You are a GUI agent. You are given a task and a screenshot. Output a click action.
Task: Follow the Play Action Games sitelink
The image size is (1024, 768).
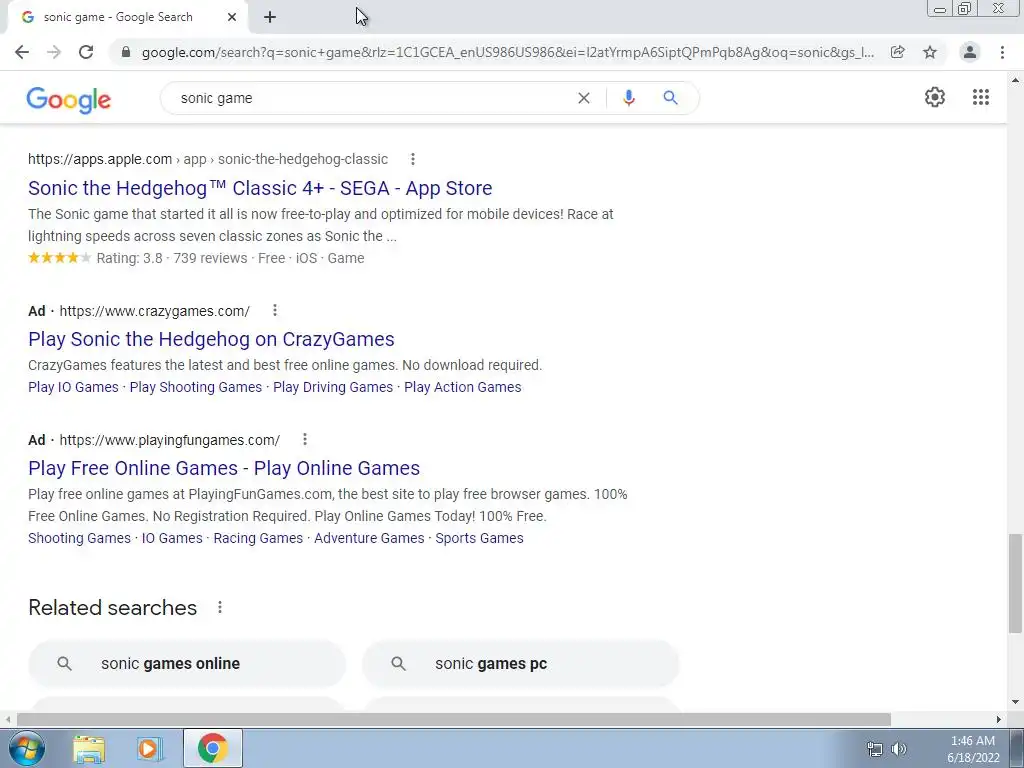[462, 387]
